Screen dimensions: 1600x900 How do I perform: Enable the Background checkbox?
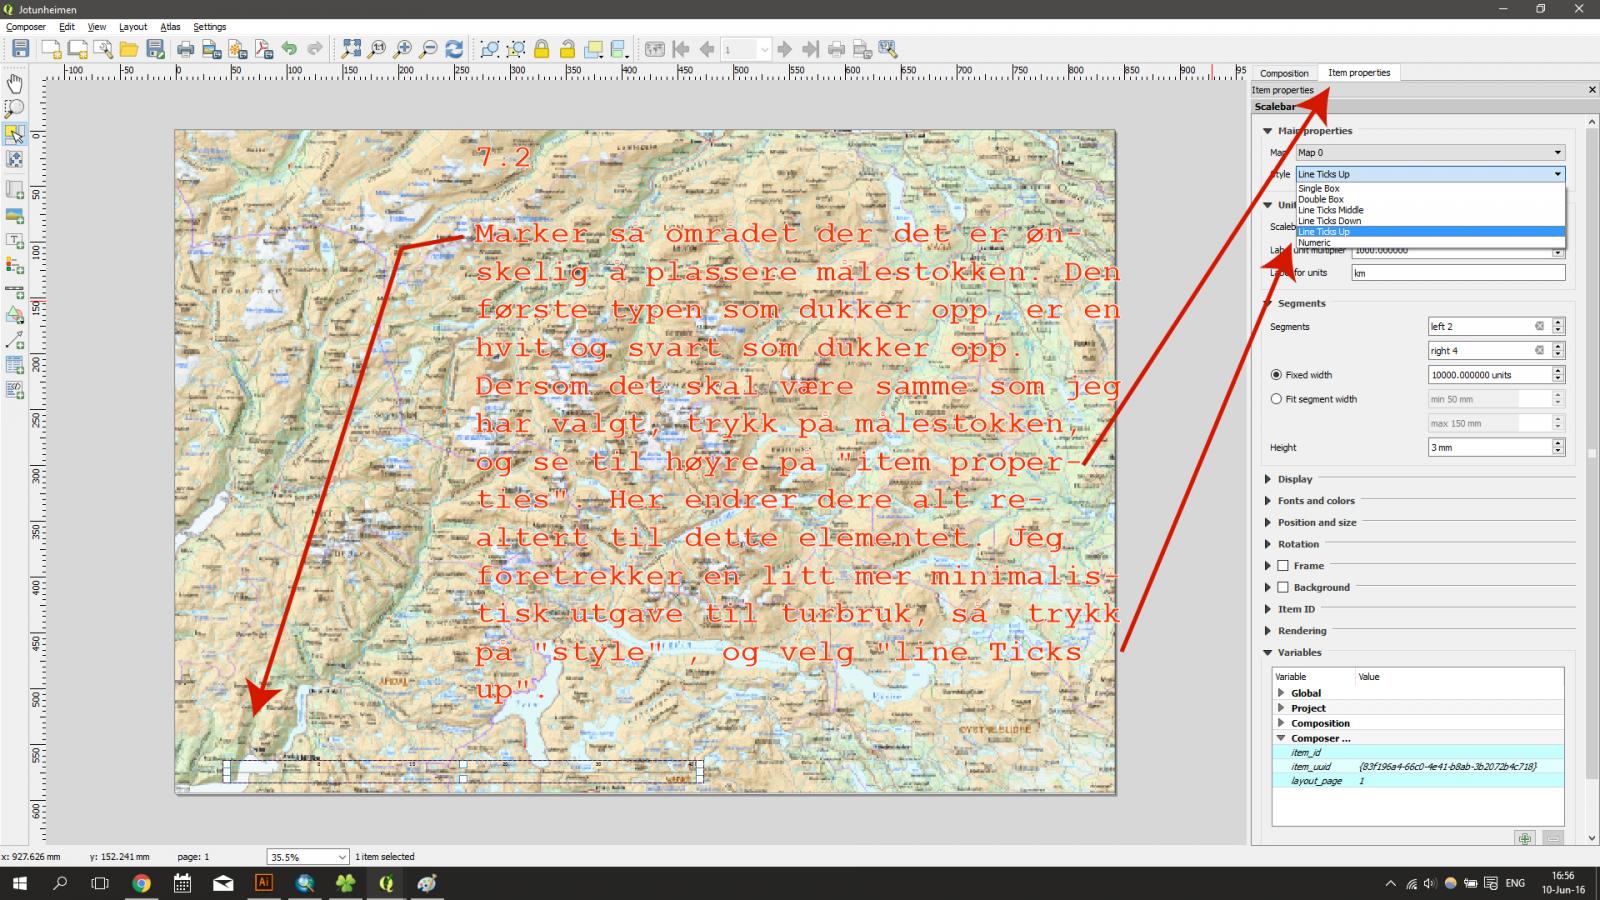(1283, 588)
